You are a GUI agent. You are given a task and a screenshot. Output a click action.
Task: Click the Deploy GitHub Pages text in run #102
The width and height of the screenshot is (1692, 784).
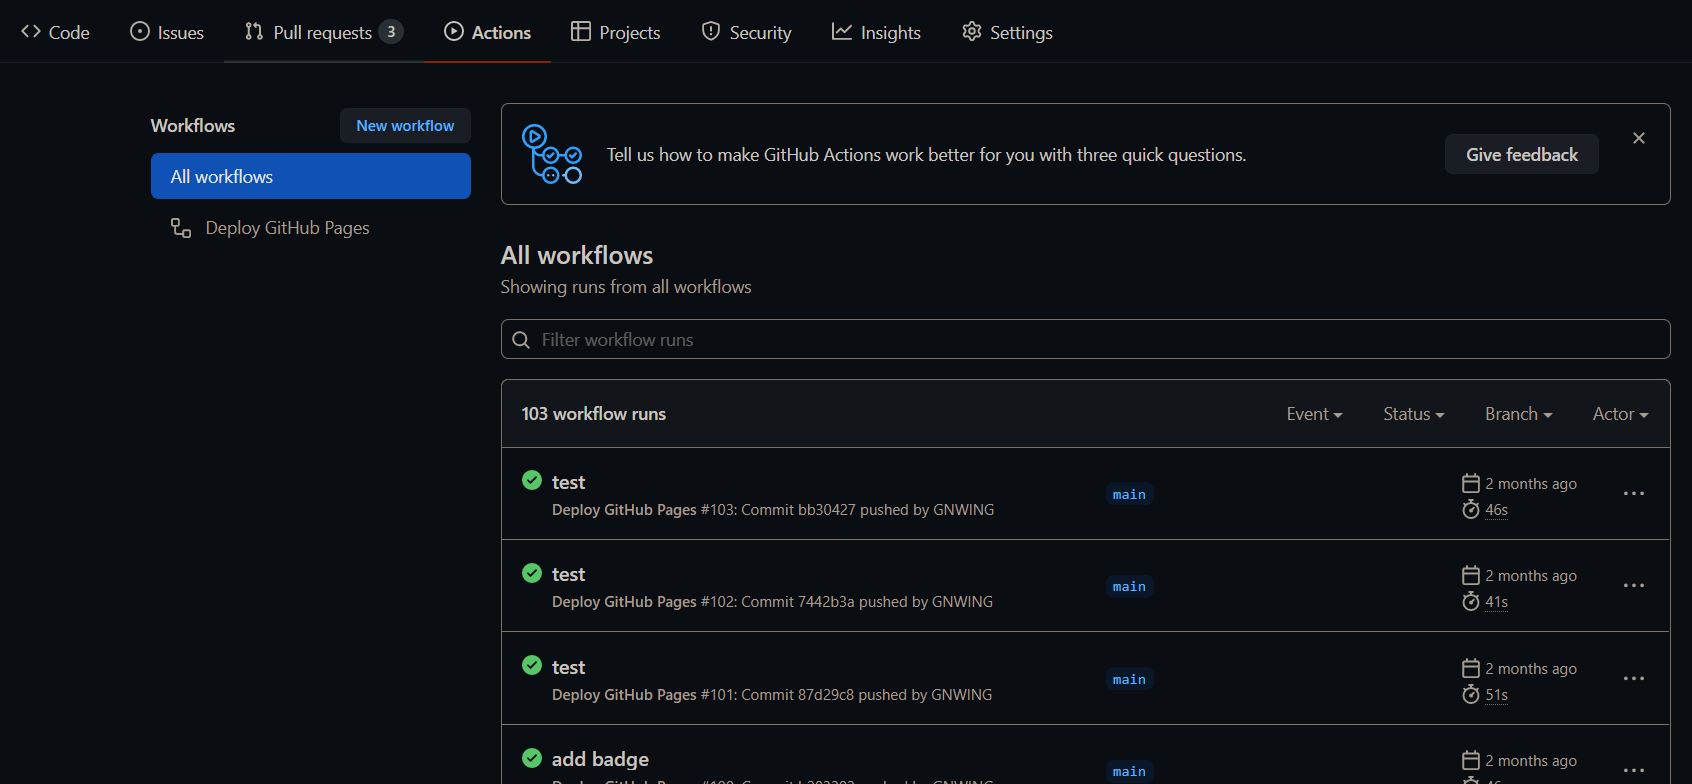pos(624,602)
